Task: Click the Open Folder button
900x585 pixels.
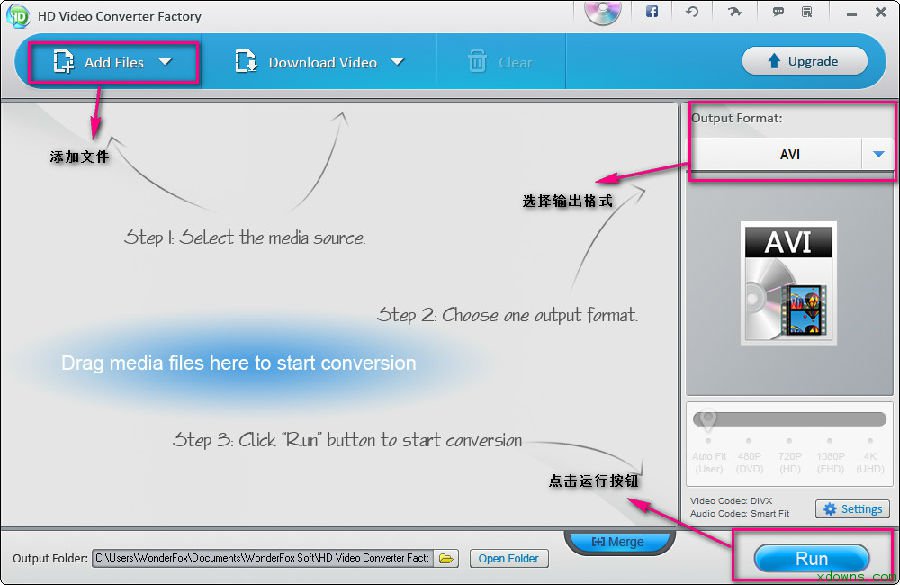Action: (x=509, y=558)
